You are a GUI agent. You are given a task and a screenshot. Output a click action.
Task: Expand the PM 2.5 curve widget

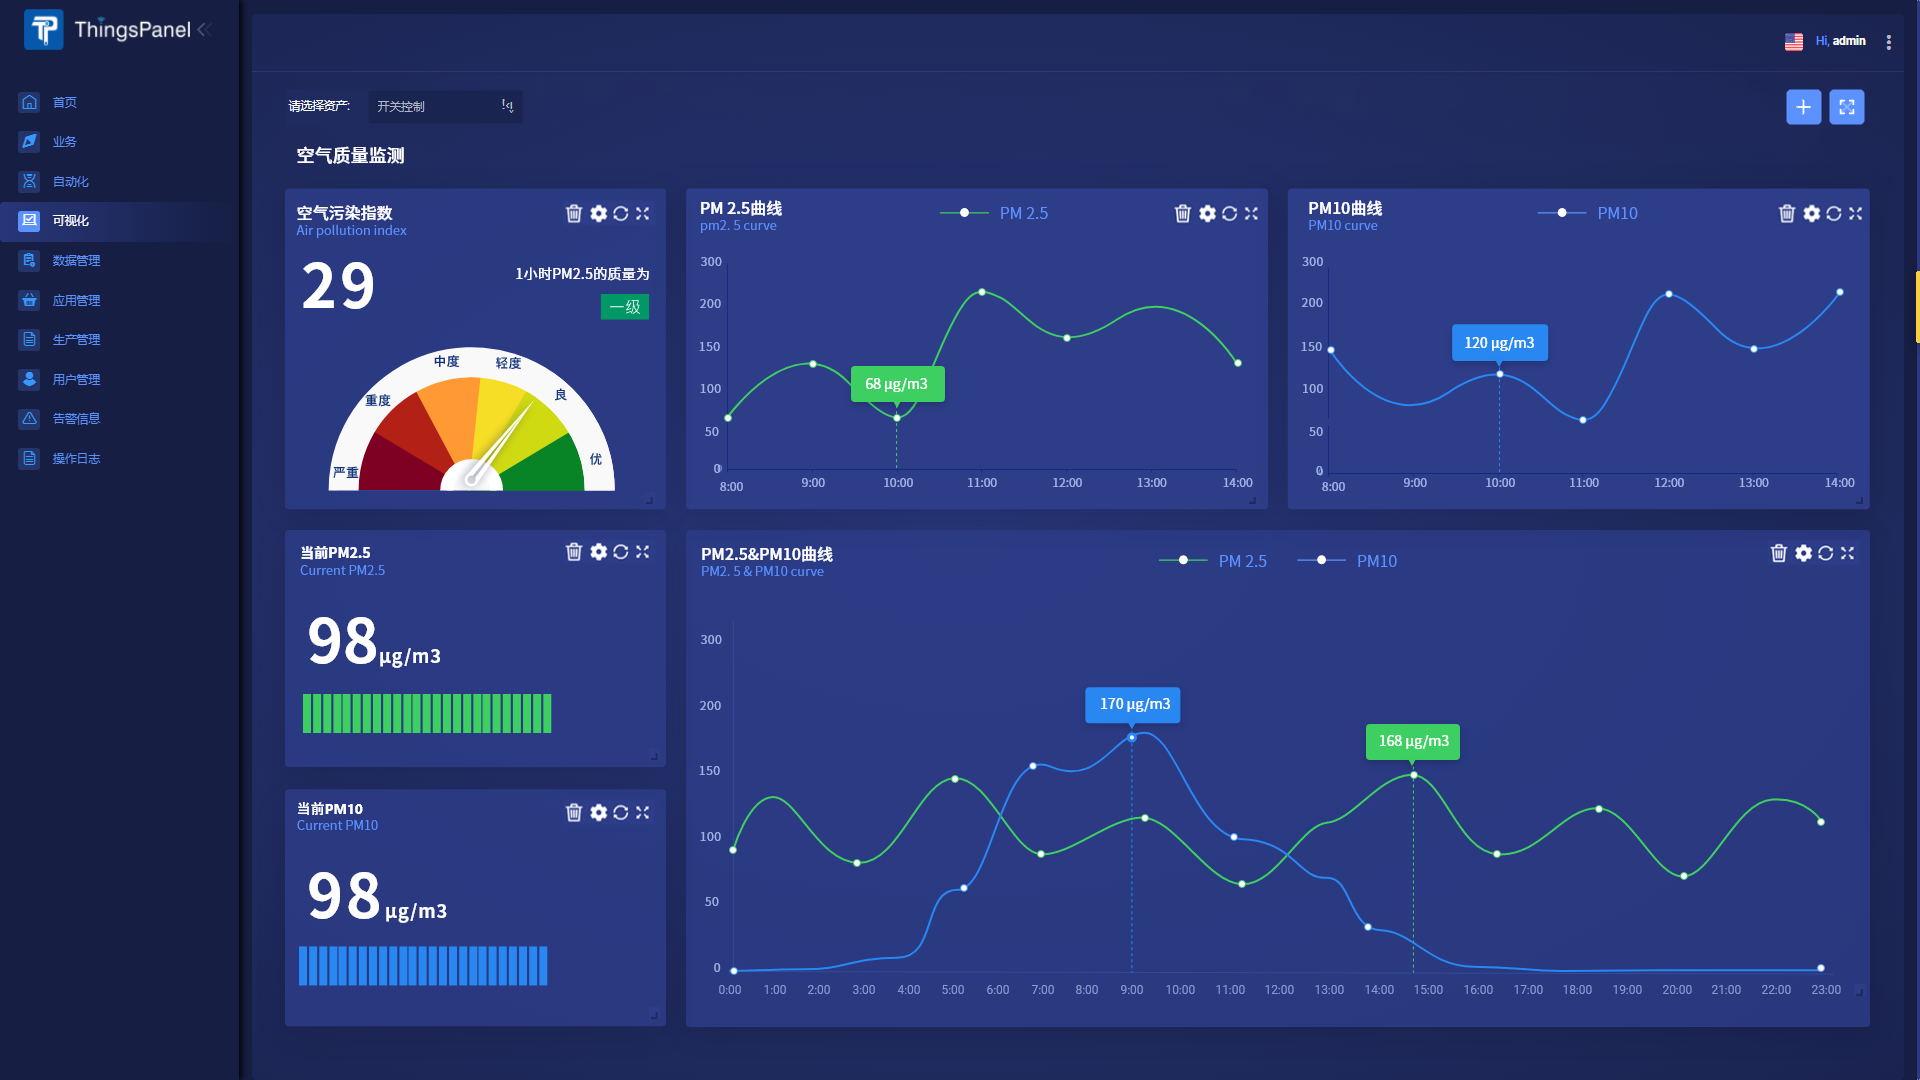[1252, 213]
